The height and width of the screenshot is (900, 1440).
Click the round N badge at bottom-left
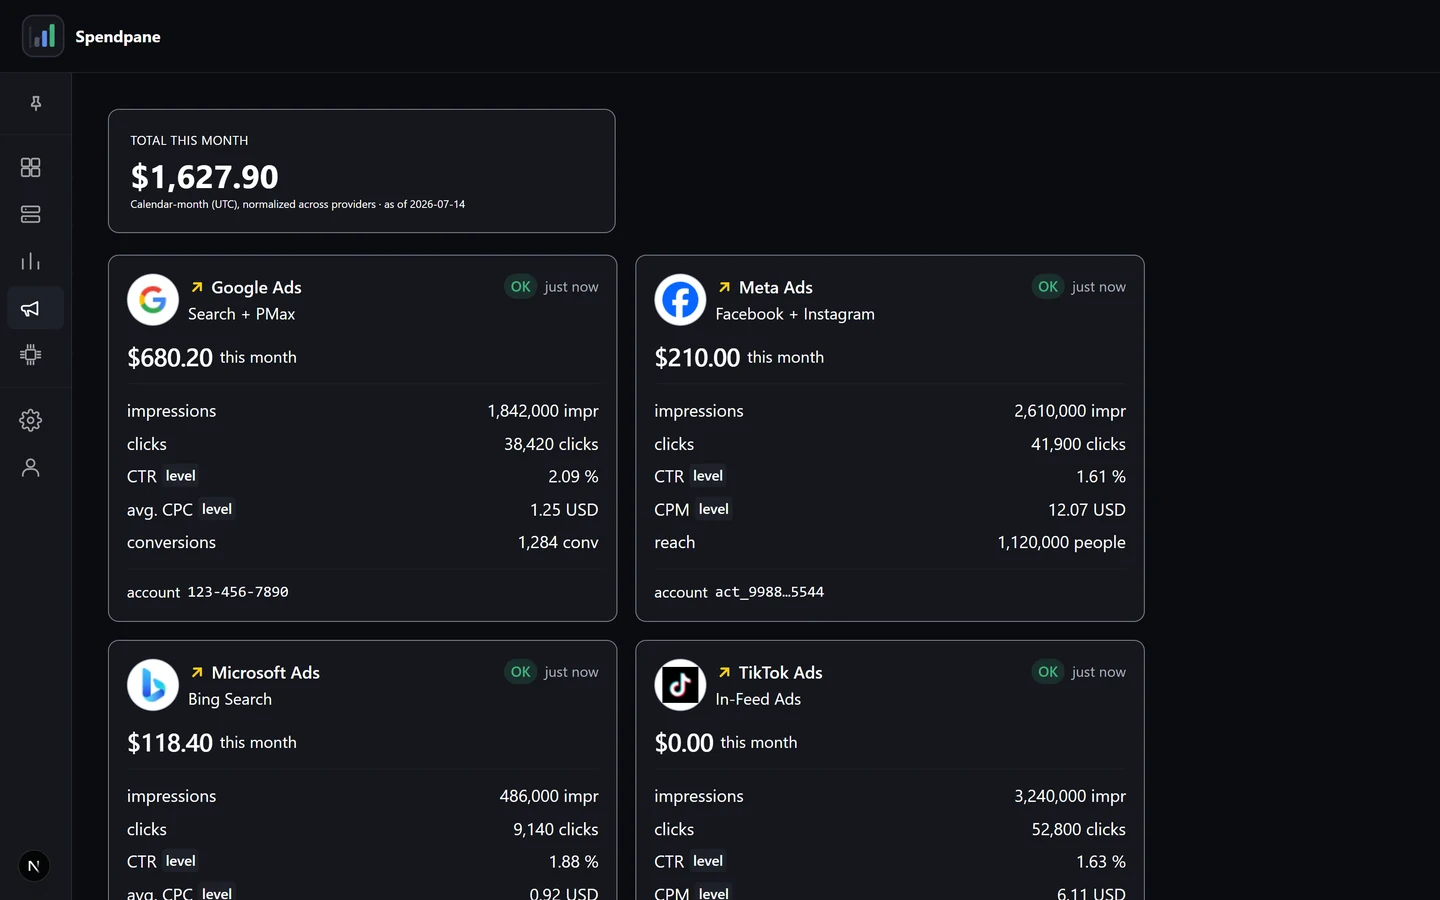pos(34,866)
